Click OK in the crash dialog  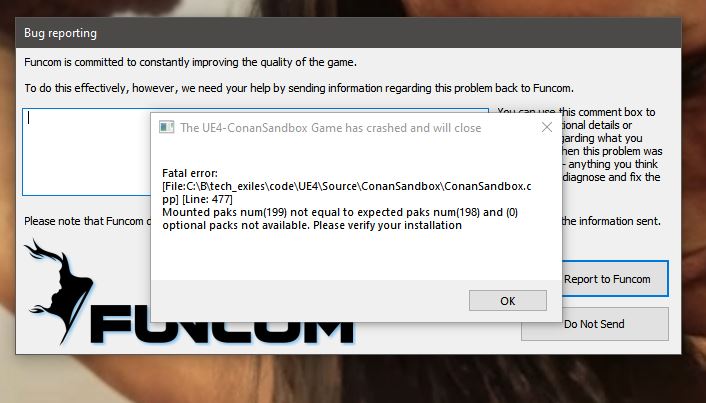click(x=507, y=301)
